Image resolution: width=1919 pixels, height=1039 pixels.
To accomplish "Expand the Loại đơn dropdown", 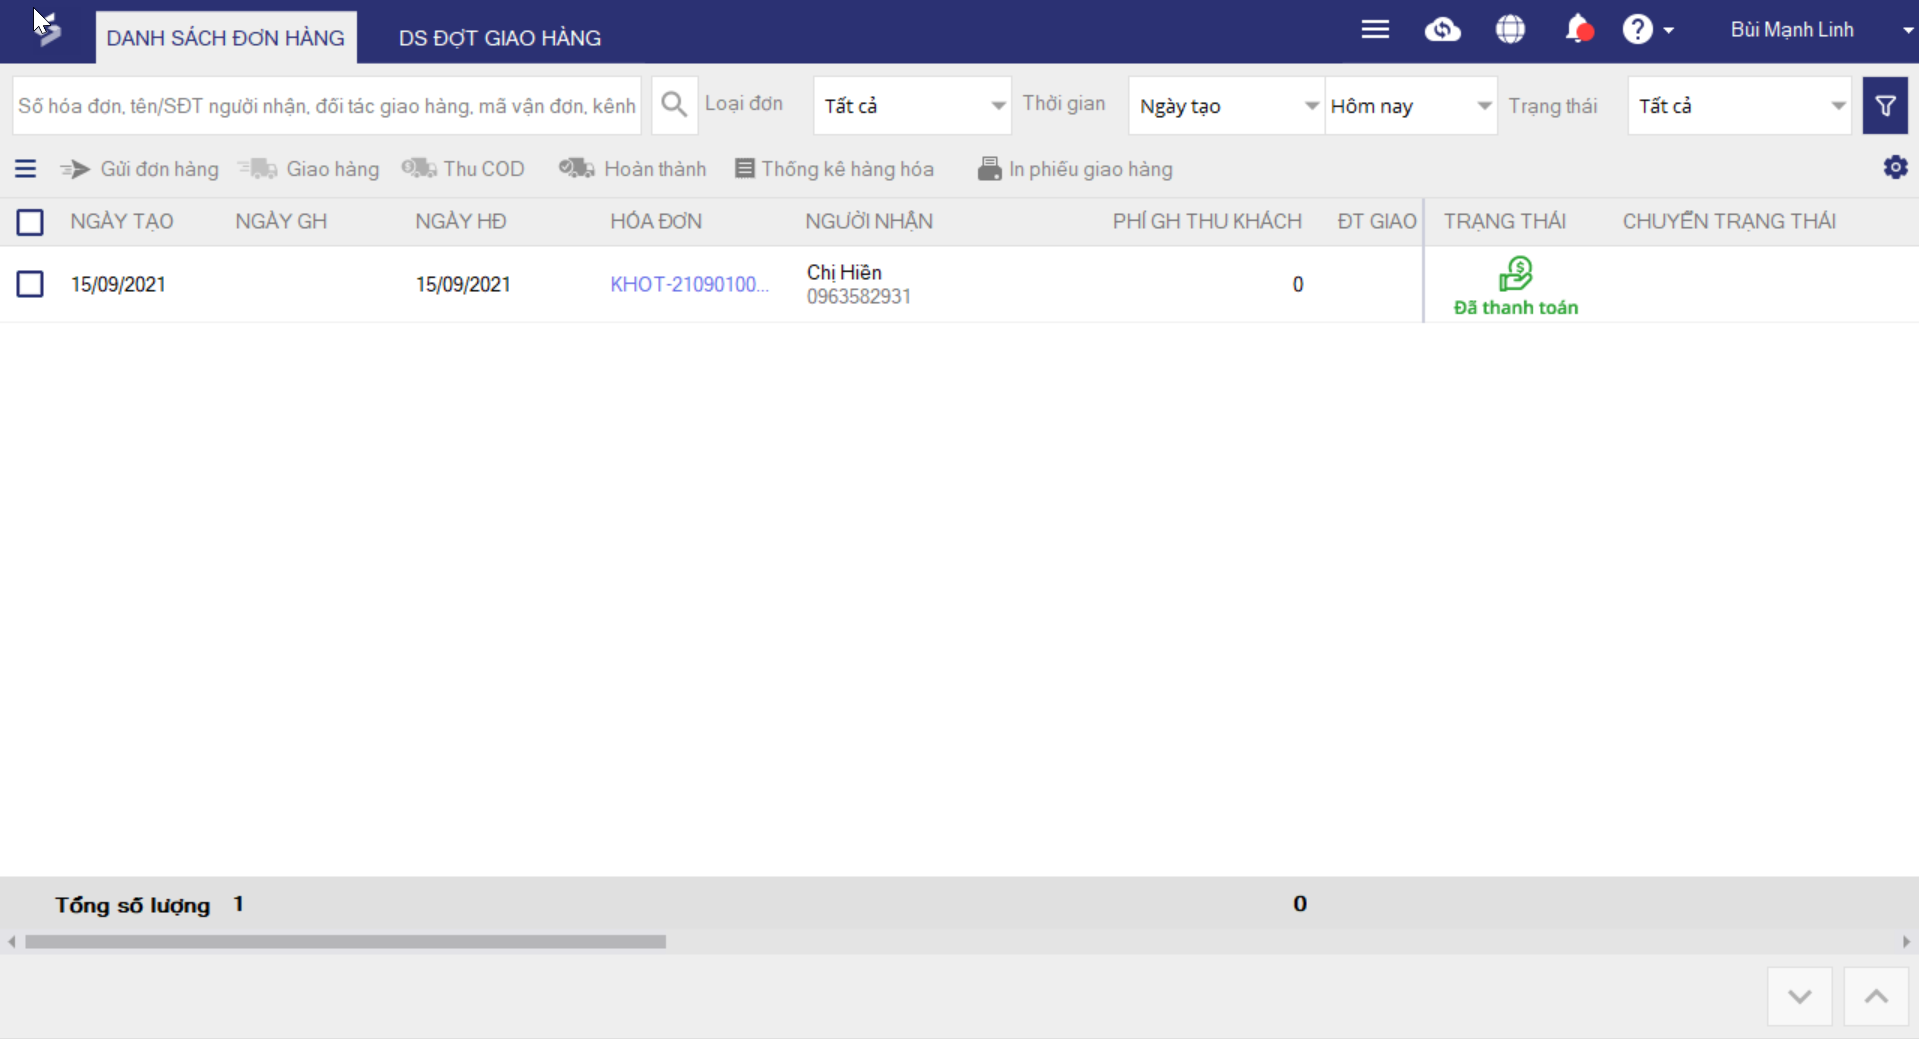I will (x=912, y=106).
